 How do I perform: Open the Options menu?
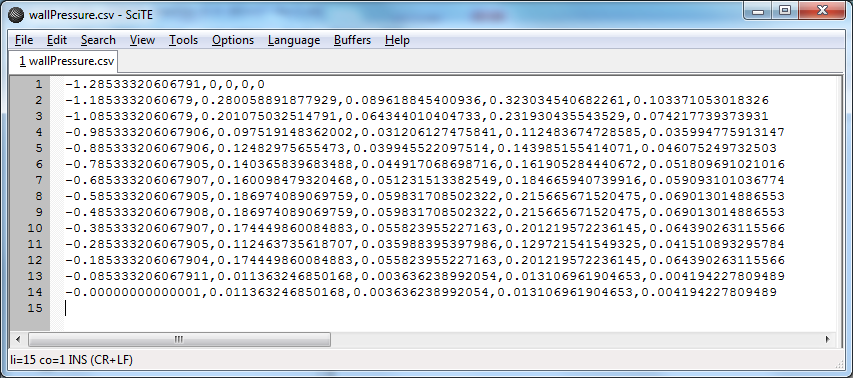click(x=233, y=40)
